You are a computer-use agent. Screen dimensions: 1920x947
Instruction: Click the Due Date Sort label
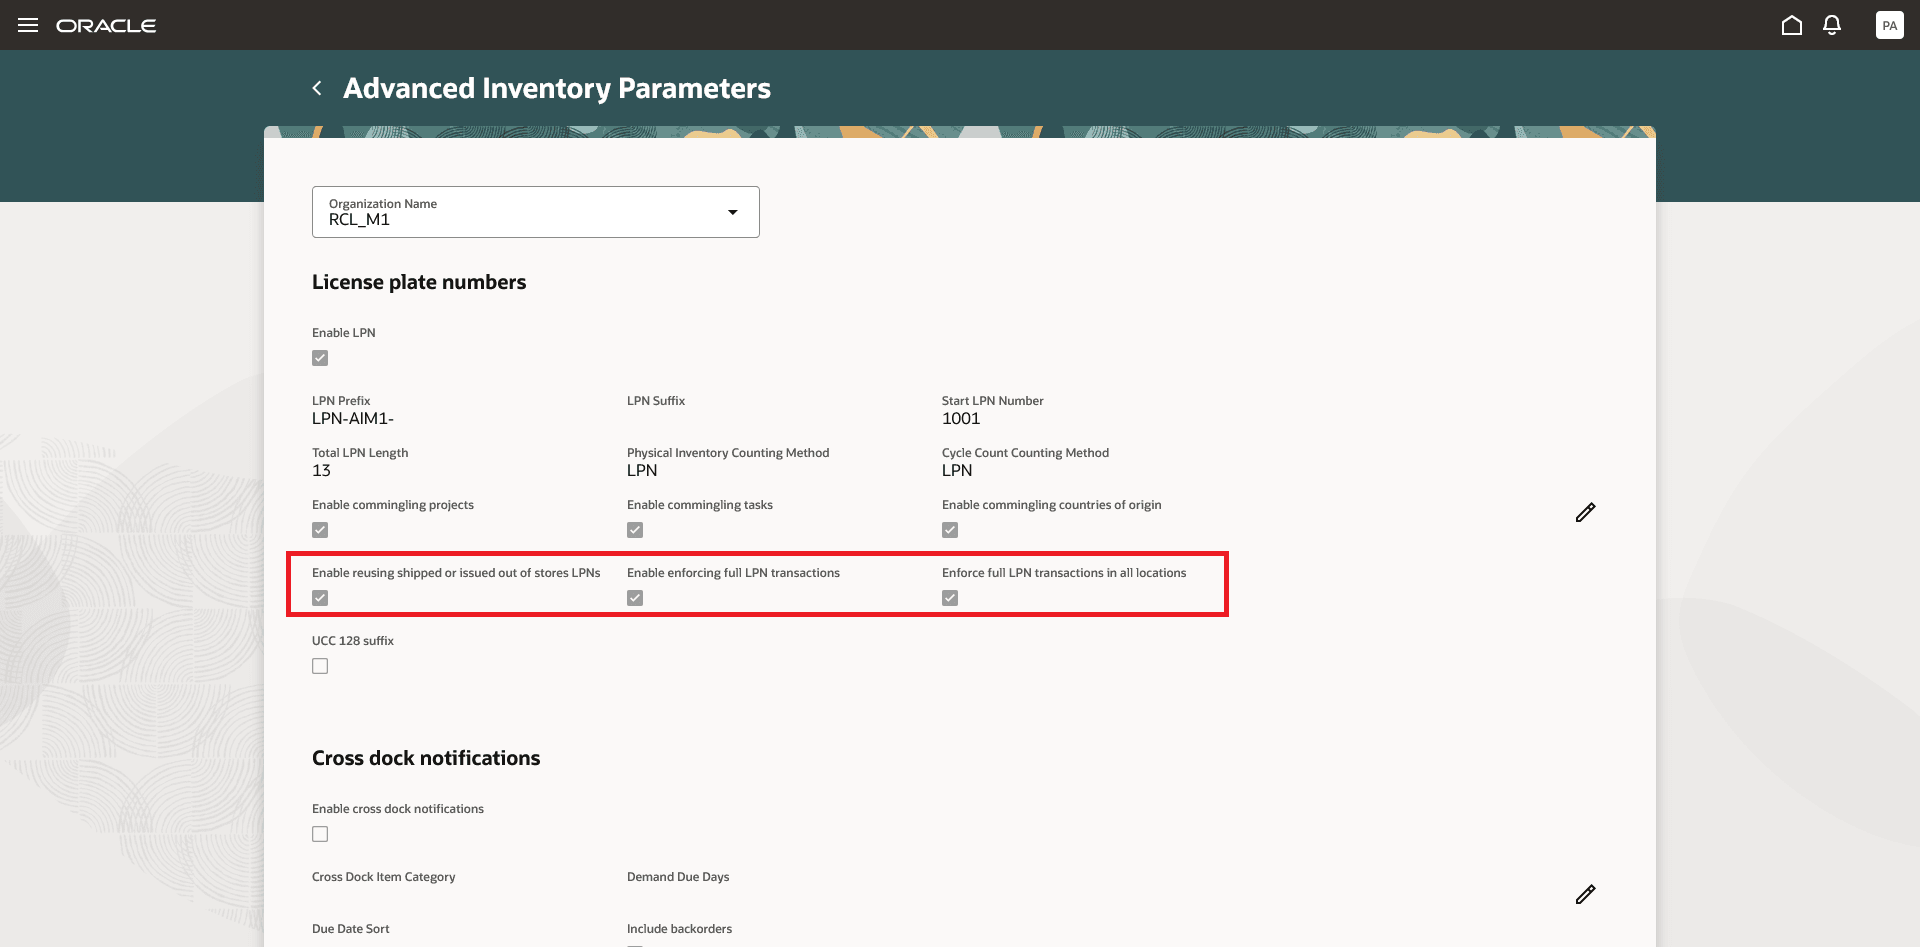pyautogui.click(x=351, y=929)
